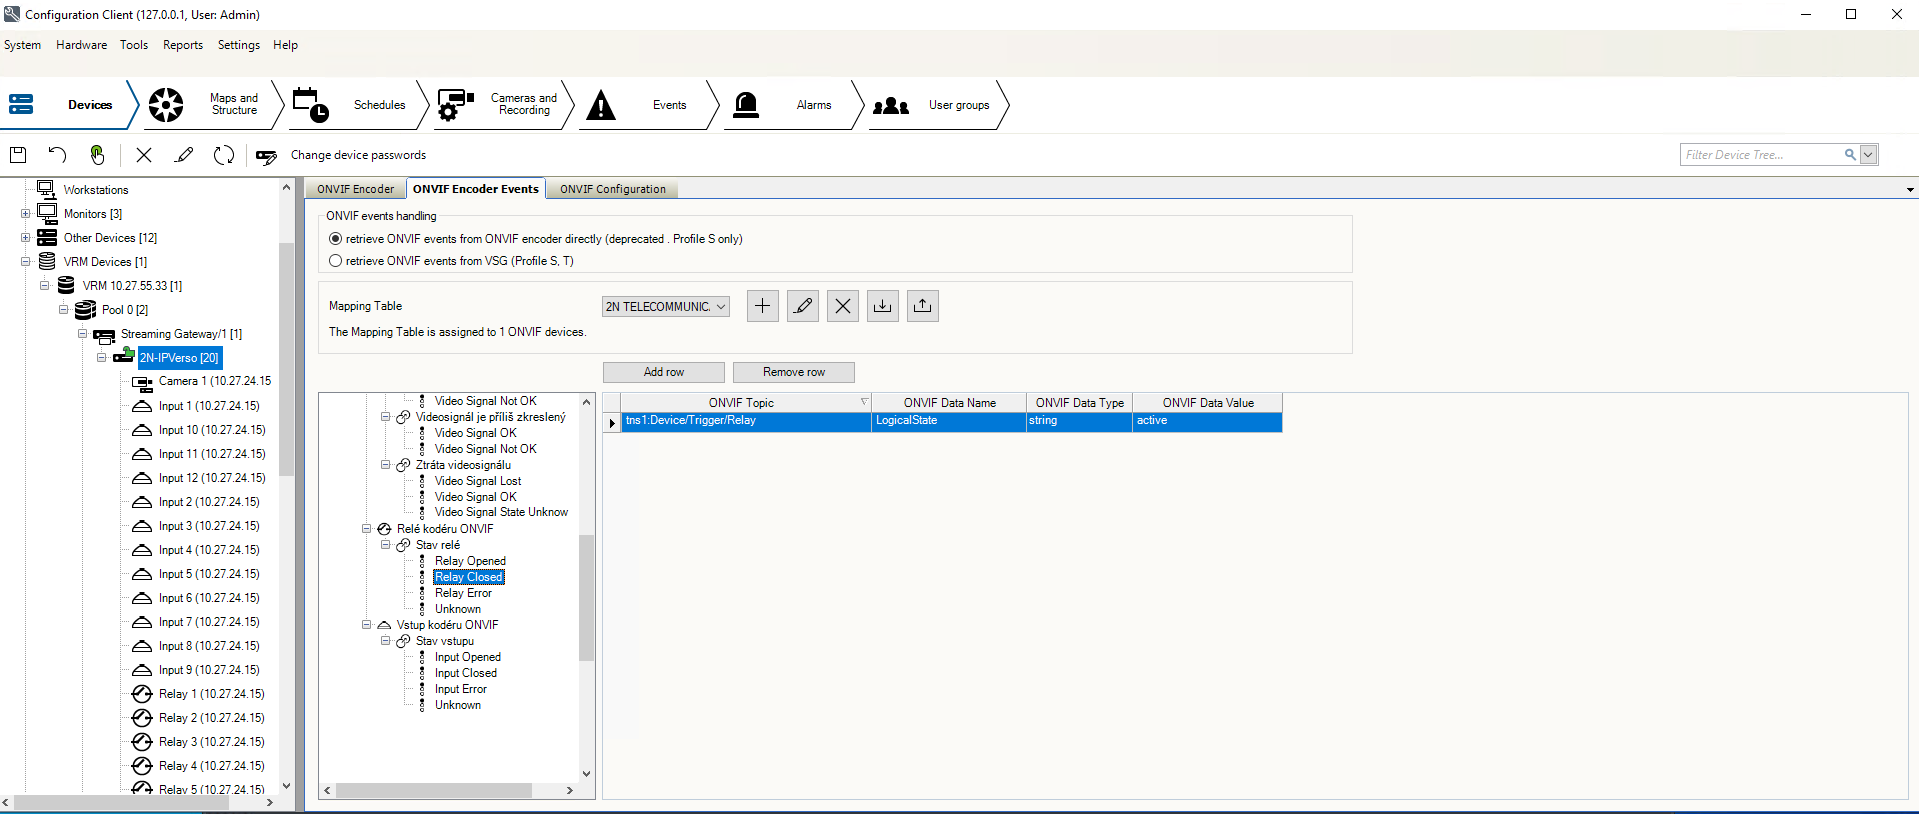Switch to ONVIF Configuration tab
This screenshot has height=814, width=1919.
click(x=612, y=189)
